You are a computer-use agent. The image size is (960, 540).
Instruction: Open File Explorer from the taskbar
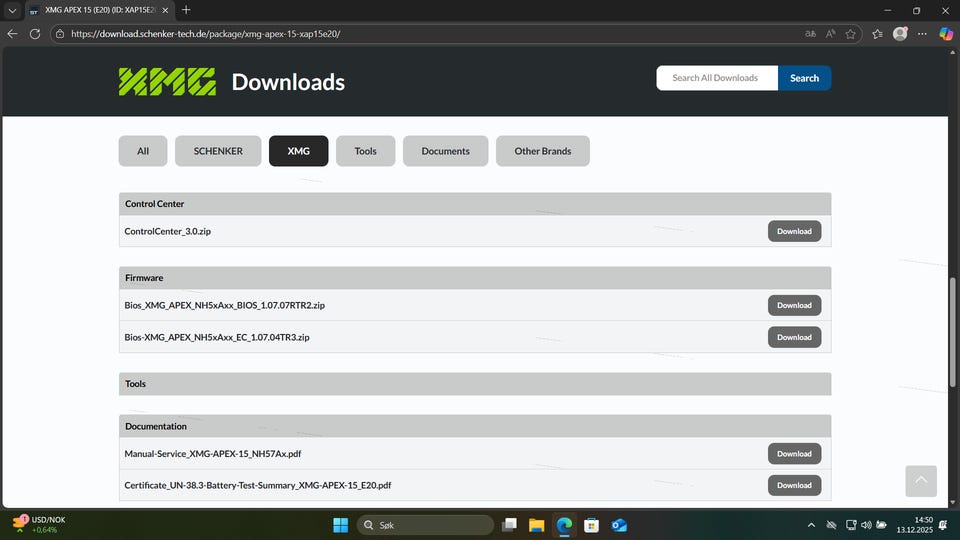tap(536, 525)
